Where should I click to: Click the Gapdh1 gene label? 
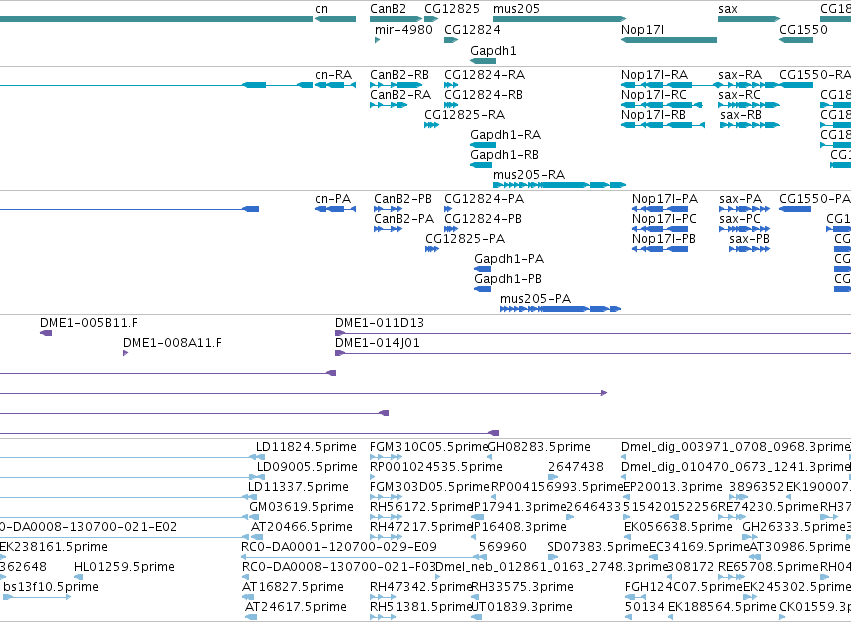tap(493, 50)
